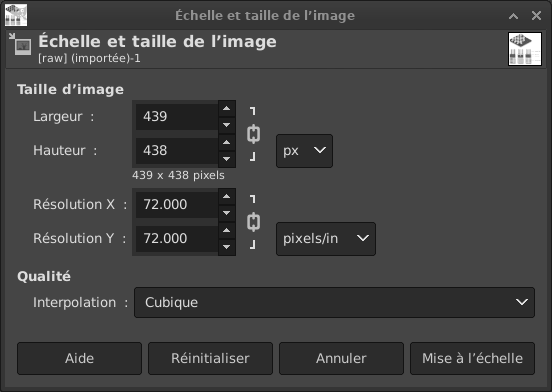The width and height of the screenshot is (552, 392).
Task: Decrease Hauteur value with down arrow
Action: pos(227,159)
